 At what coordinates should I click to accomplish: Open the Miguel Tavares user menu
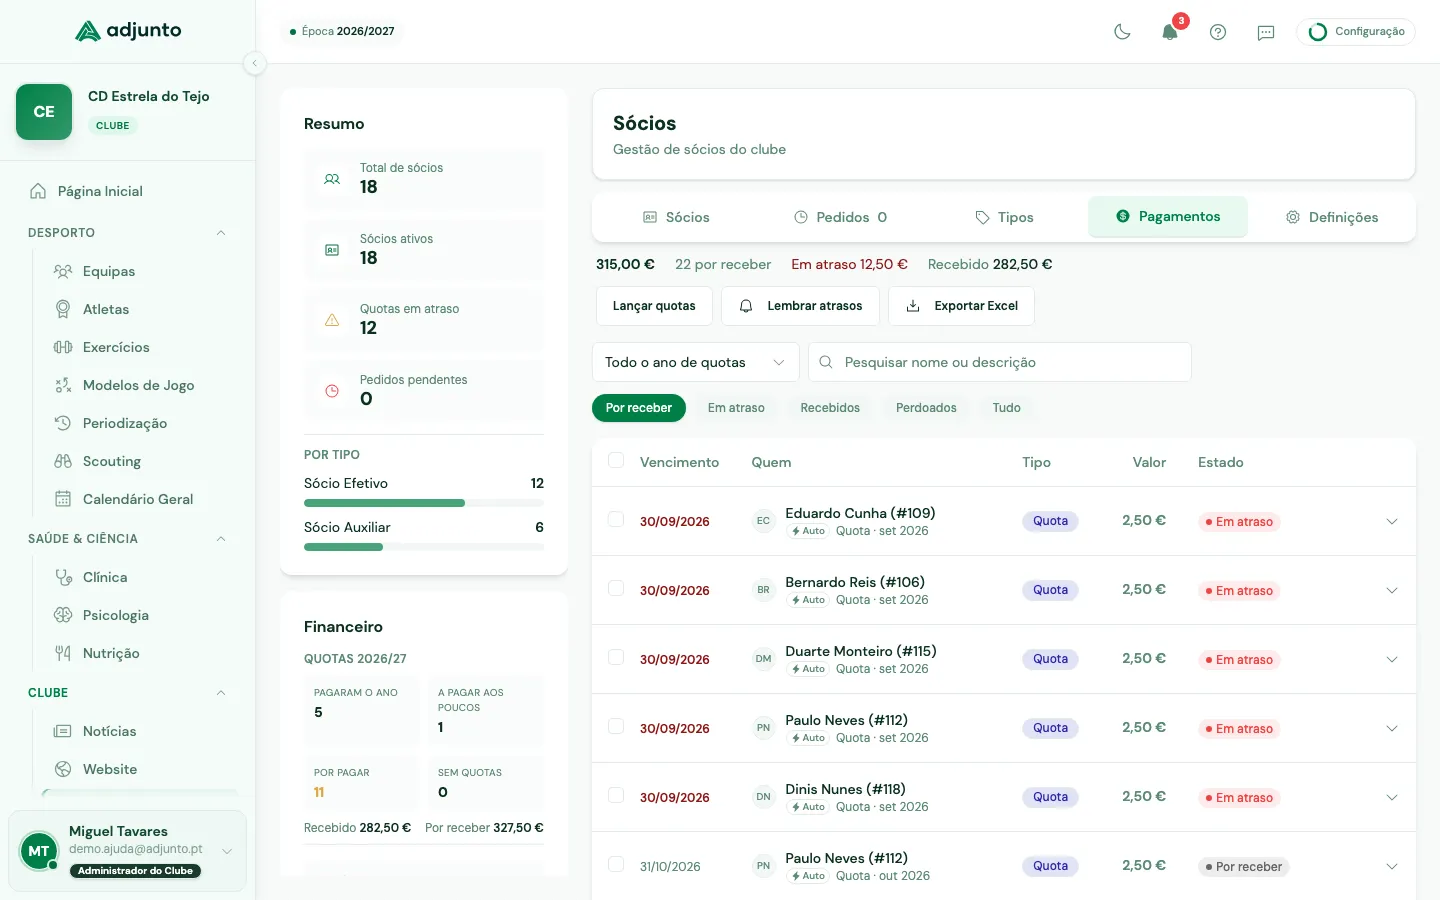coord(127,851)
